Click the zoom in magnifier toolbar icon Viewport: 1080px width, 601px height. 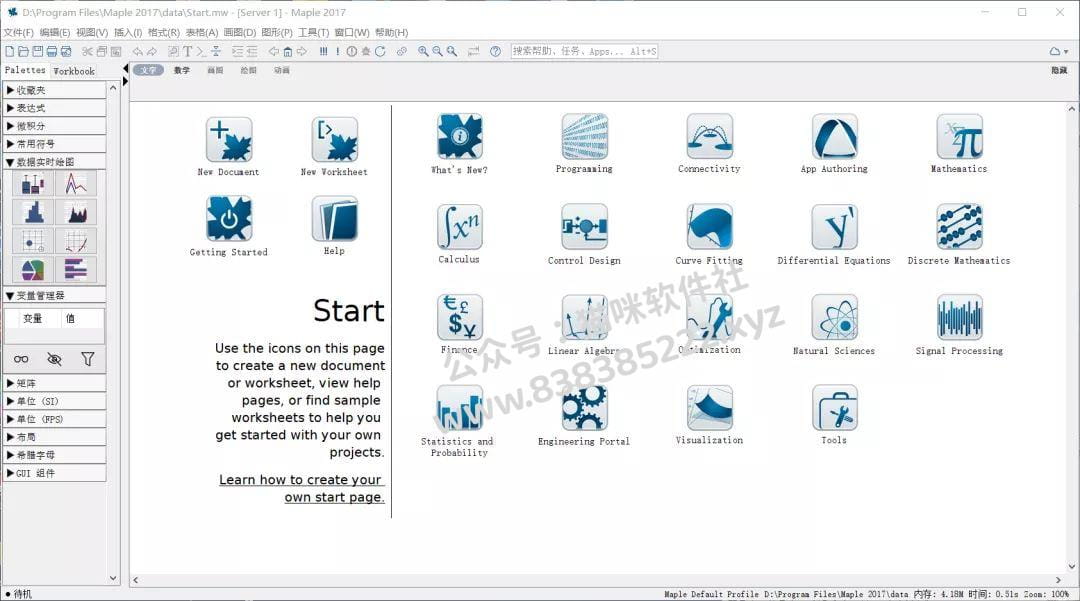(423, 52)
